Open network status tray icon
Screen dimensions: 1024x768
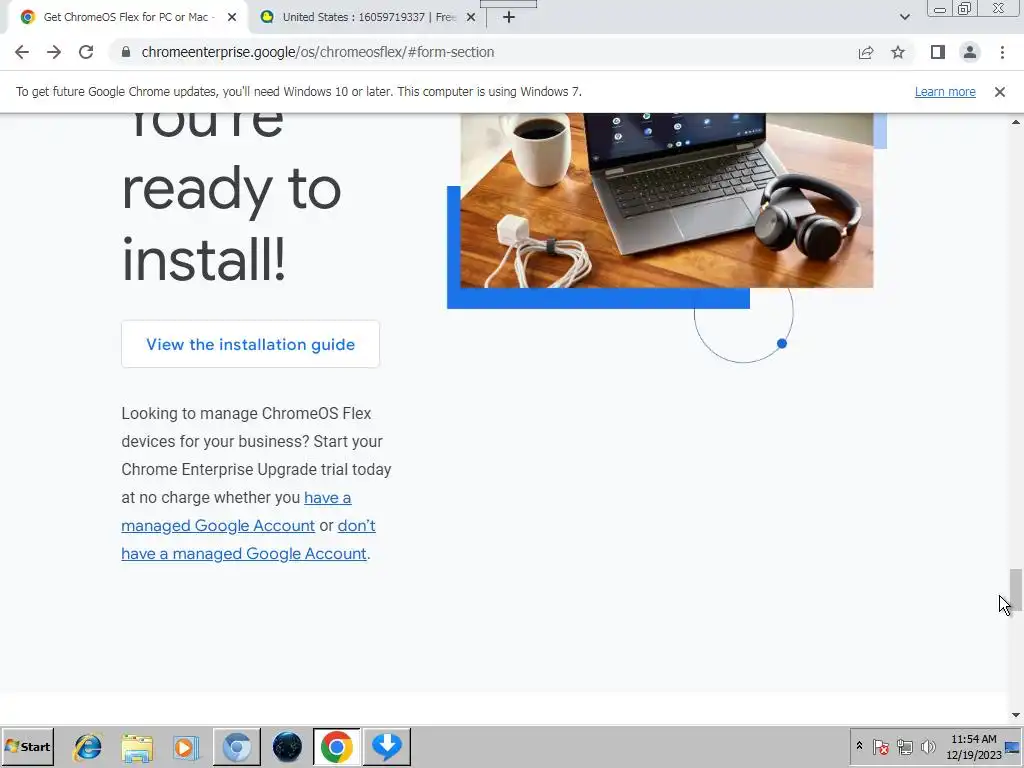tap(904, 746)
